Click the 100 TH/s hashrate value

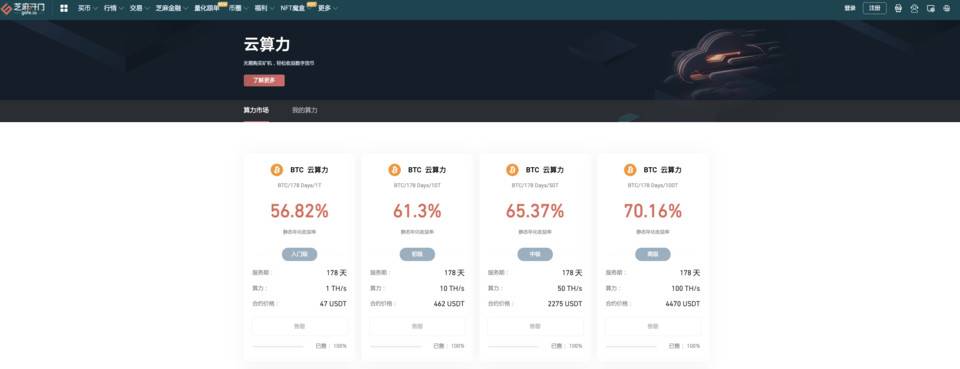686,288
